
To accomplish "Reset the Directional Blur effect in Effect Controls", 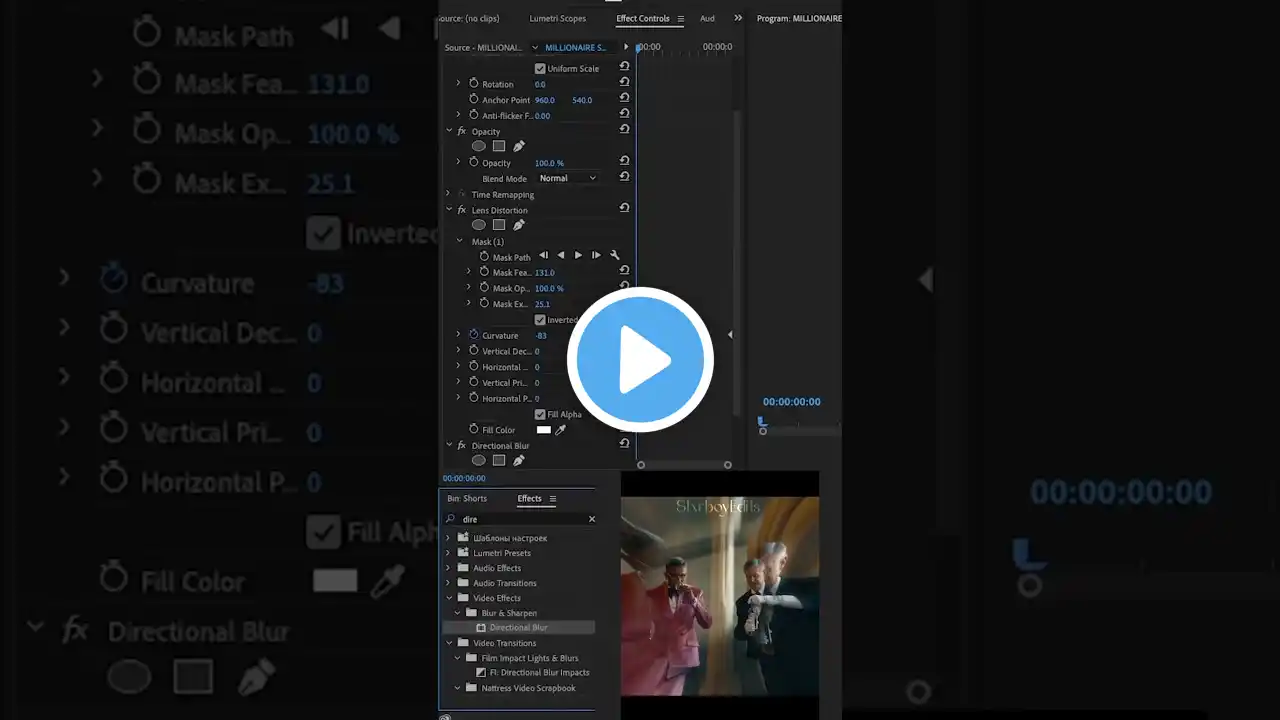I will (624, 444).
